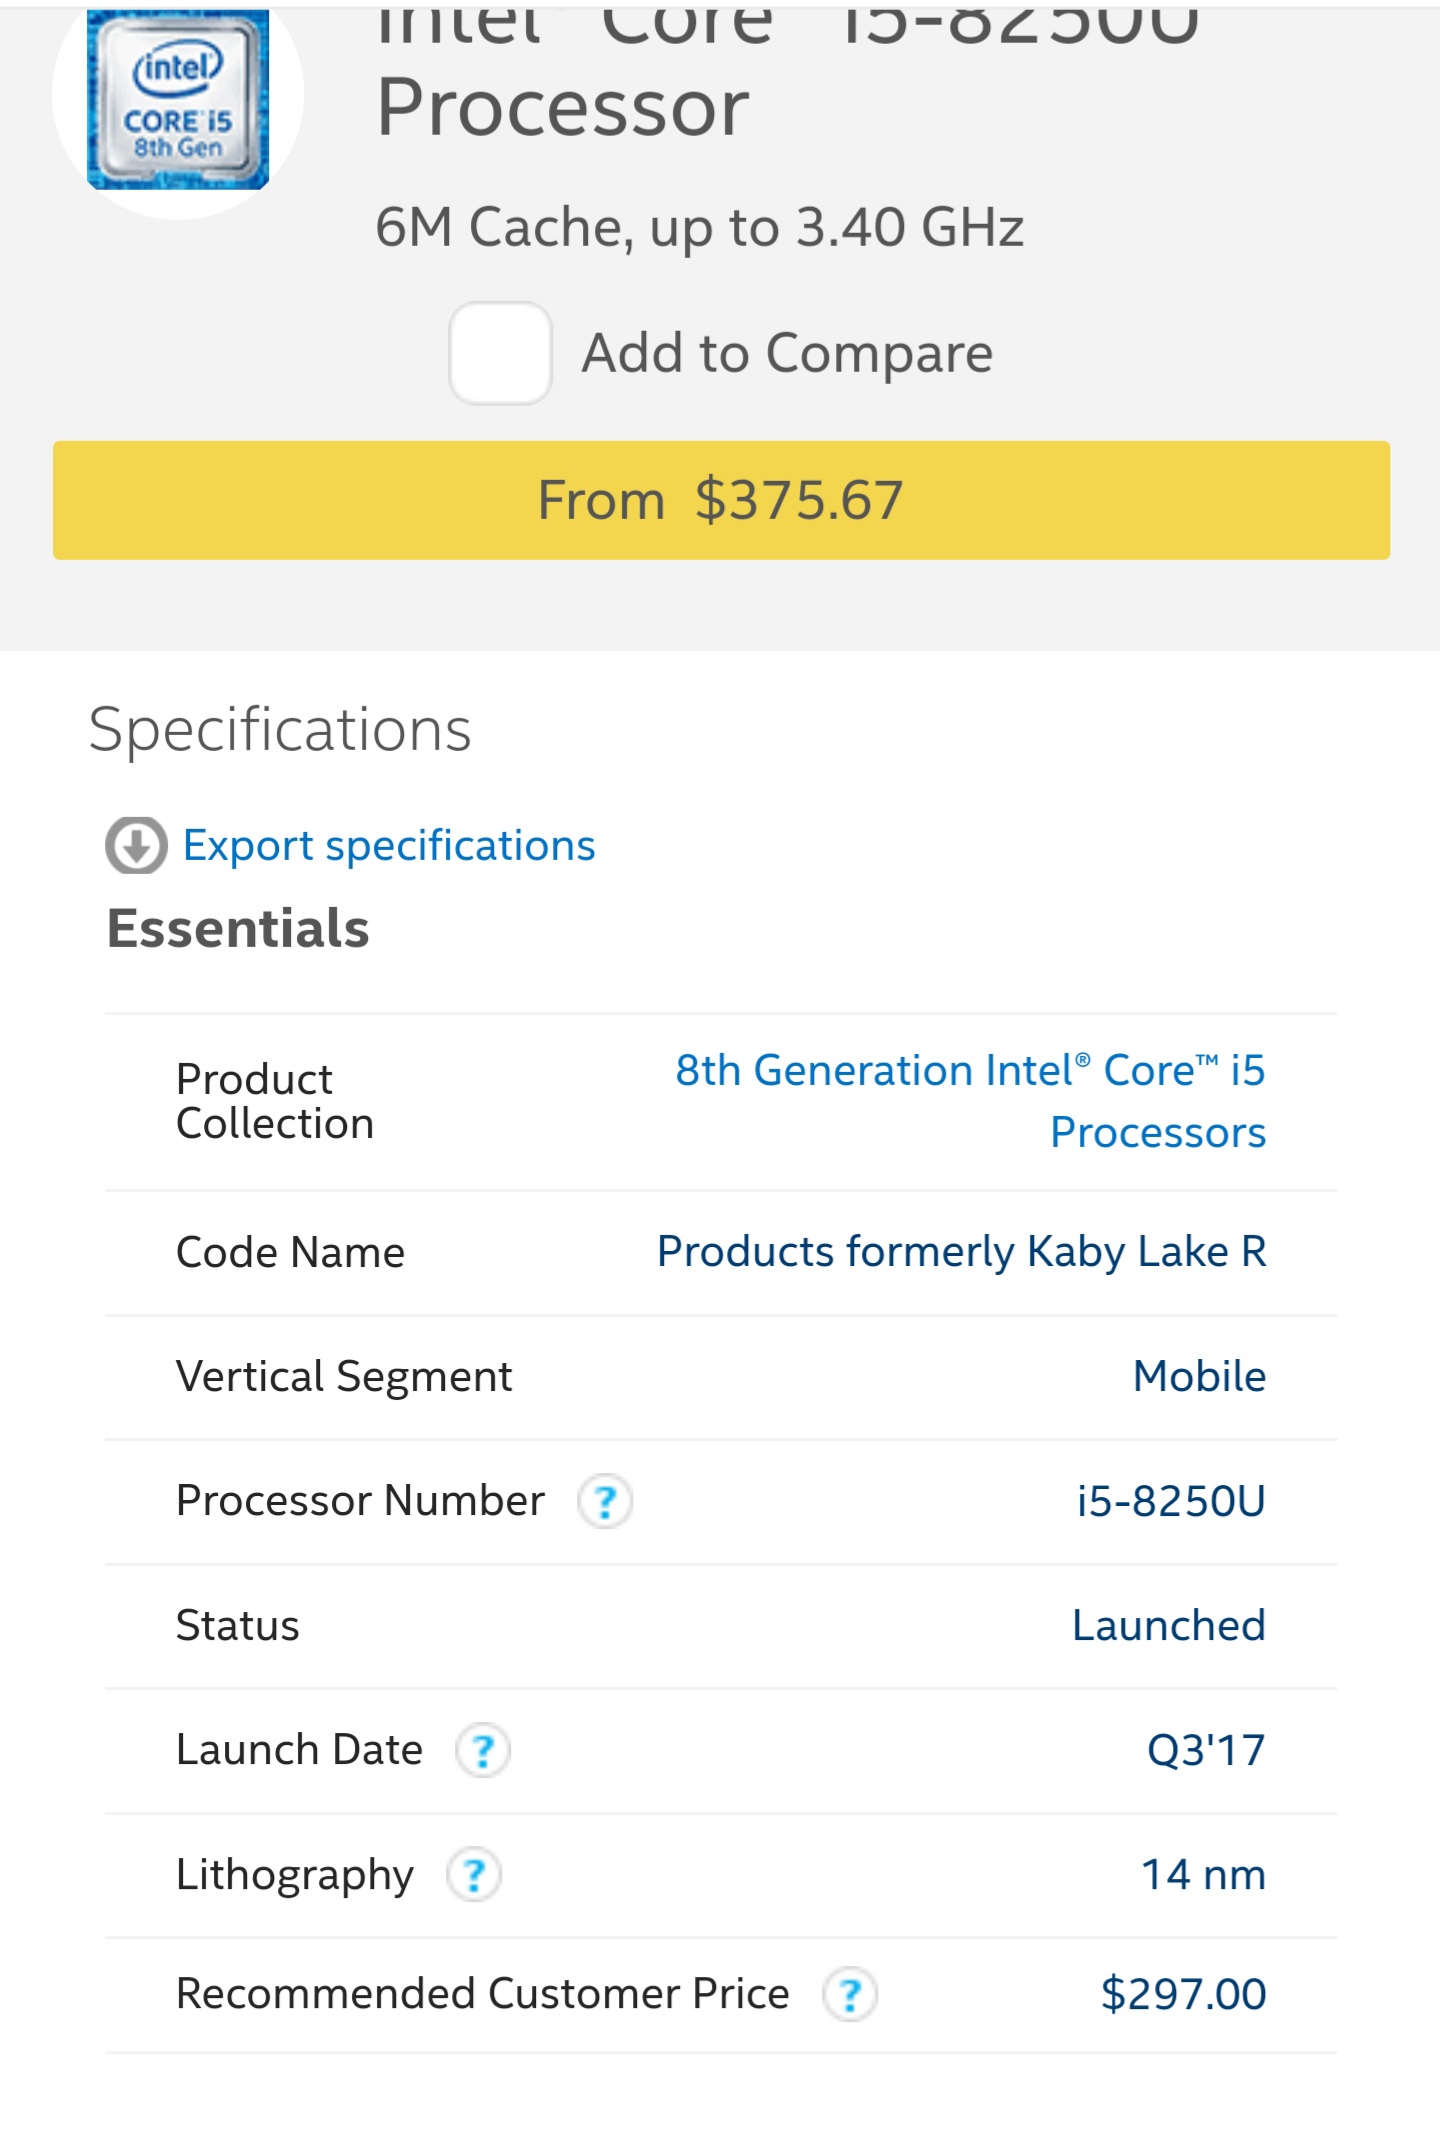Click the From $375.67 price button
1440x2129 pixels.
click(x=720, y=500)
